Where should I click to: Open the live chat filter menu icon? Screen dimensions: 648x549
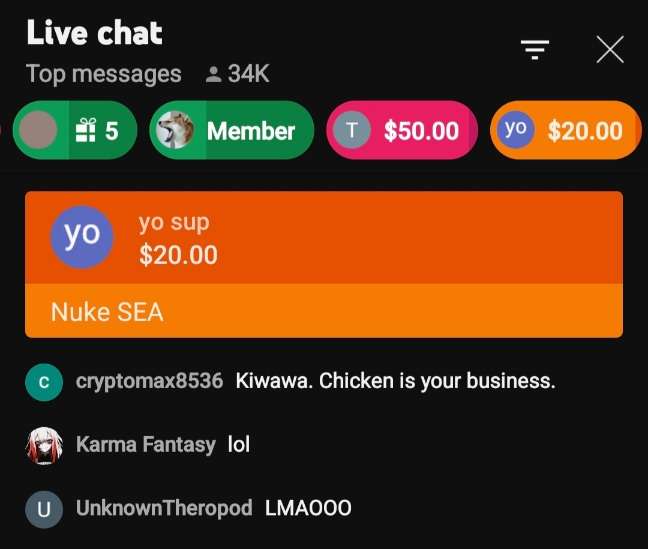pyautogui.click(x=535, y=50)
